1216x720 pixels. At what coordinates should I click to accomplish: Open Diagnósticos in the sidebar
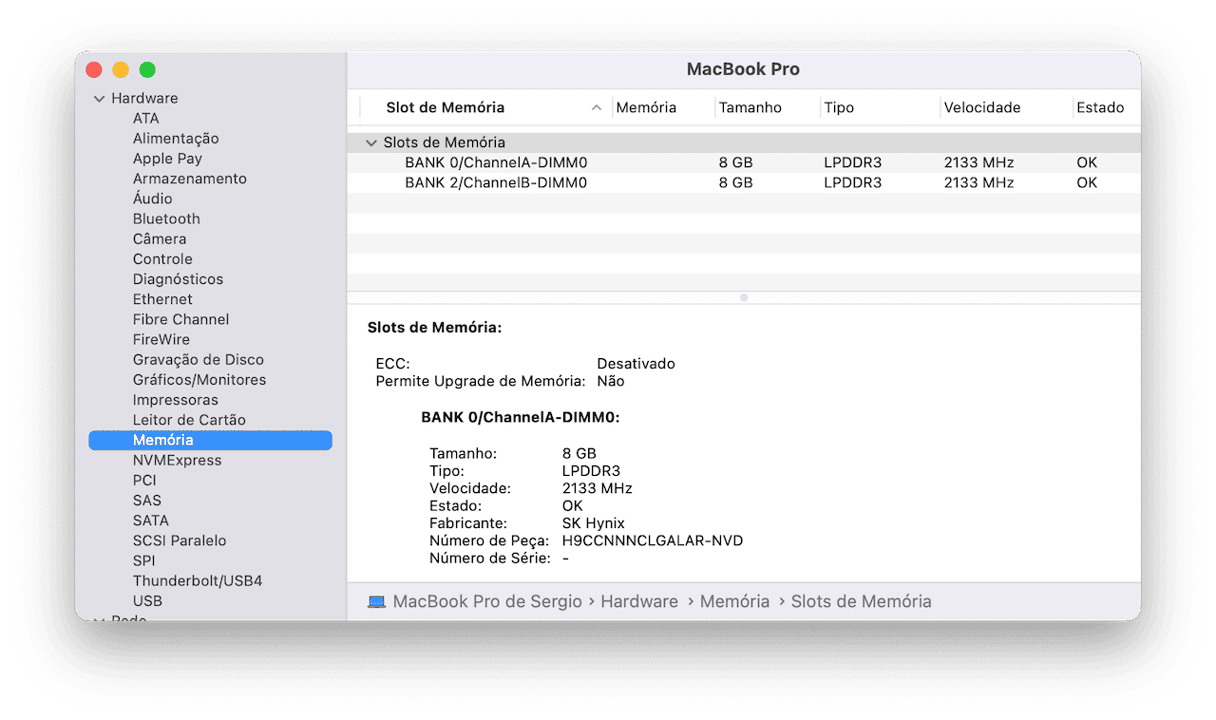(x=178, y=279)
